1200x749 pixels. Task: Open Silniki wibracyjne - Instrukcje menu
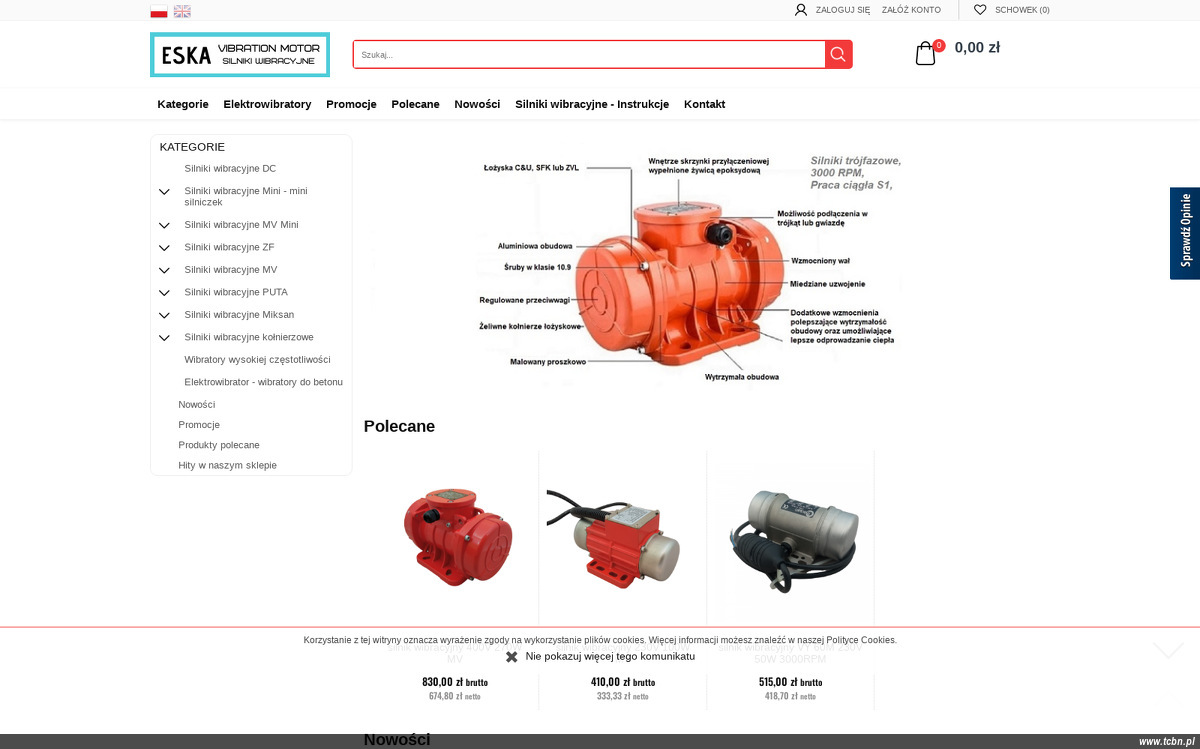592,104
